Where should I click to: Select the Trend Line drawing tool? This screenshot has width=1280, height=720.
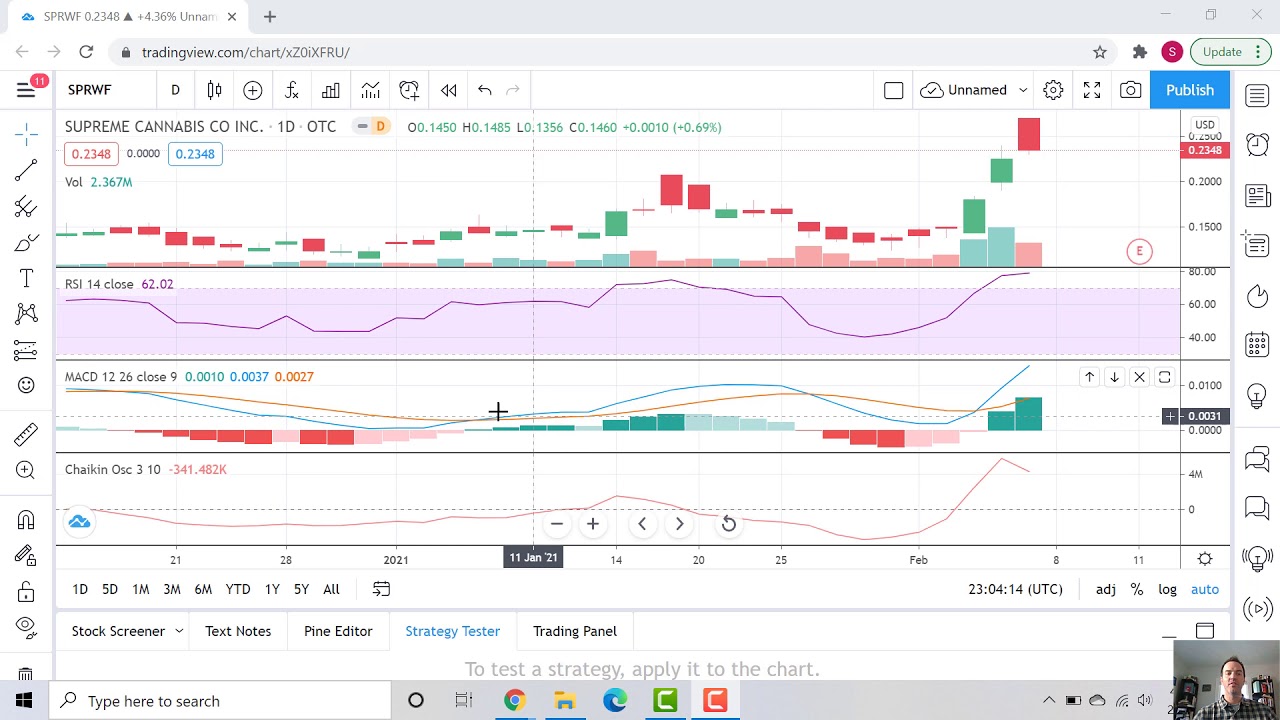coord(26,170)
